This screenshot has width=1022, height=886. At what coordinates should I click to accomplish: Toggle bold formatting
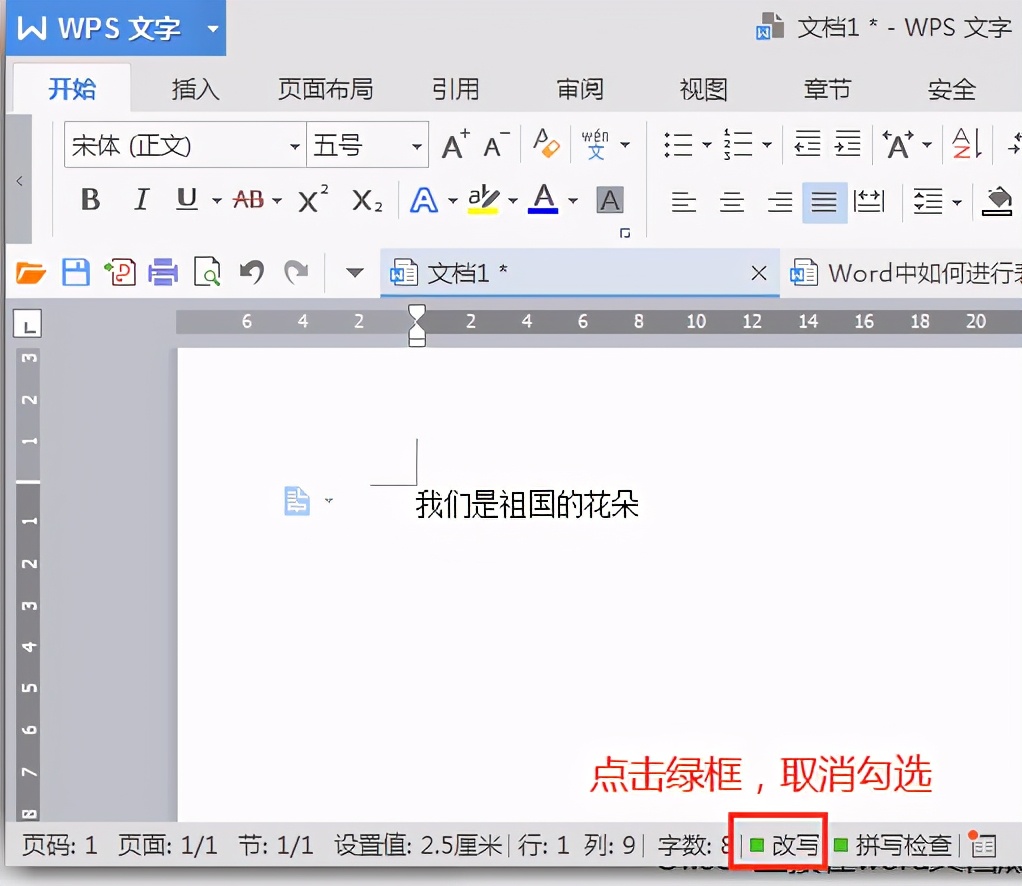click(89, 199)
